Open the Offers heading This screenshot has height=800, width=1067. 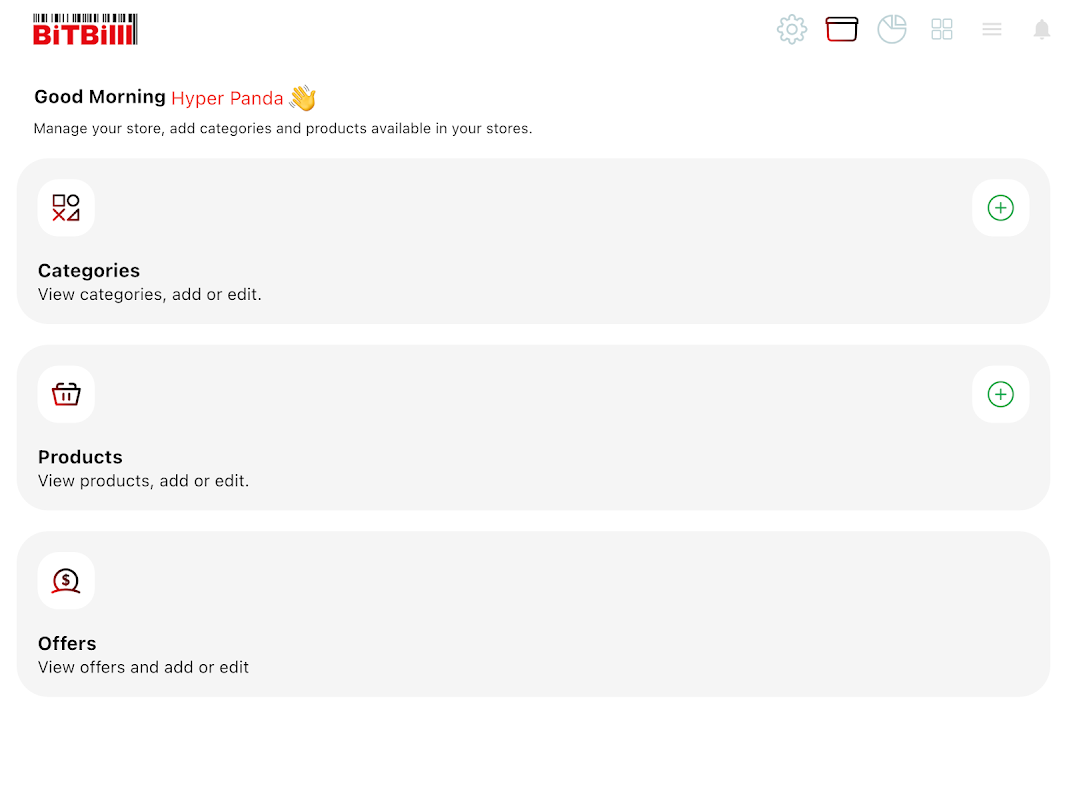(67, 644)
